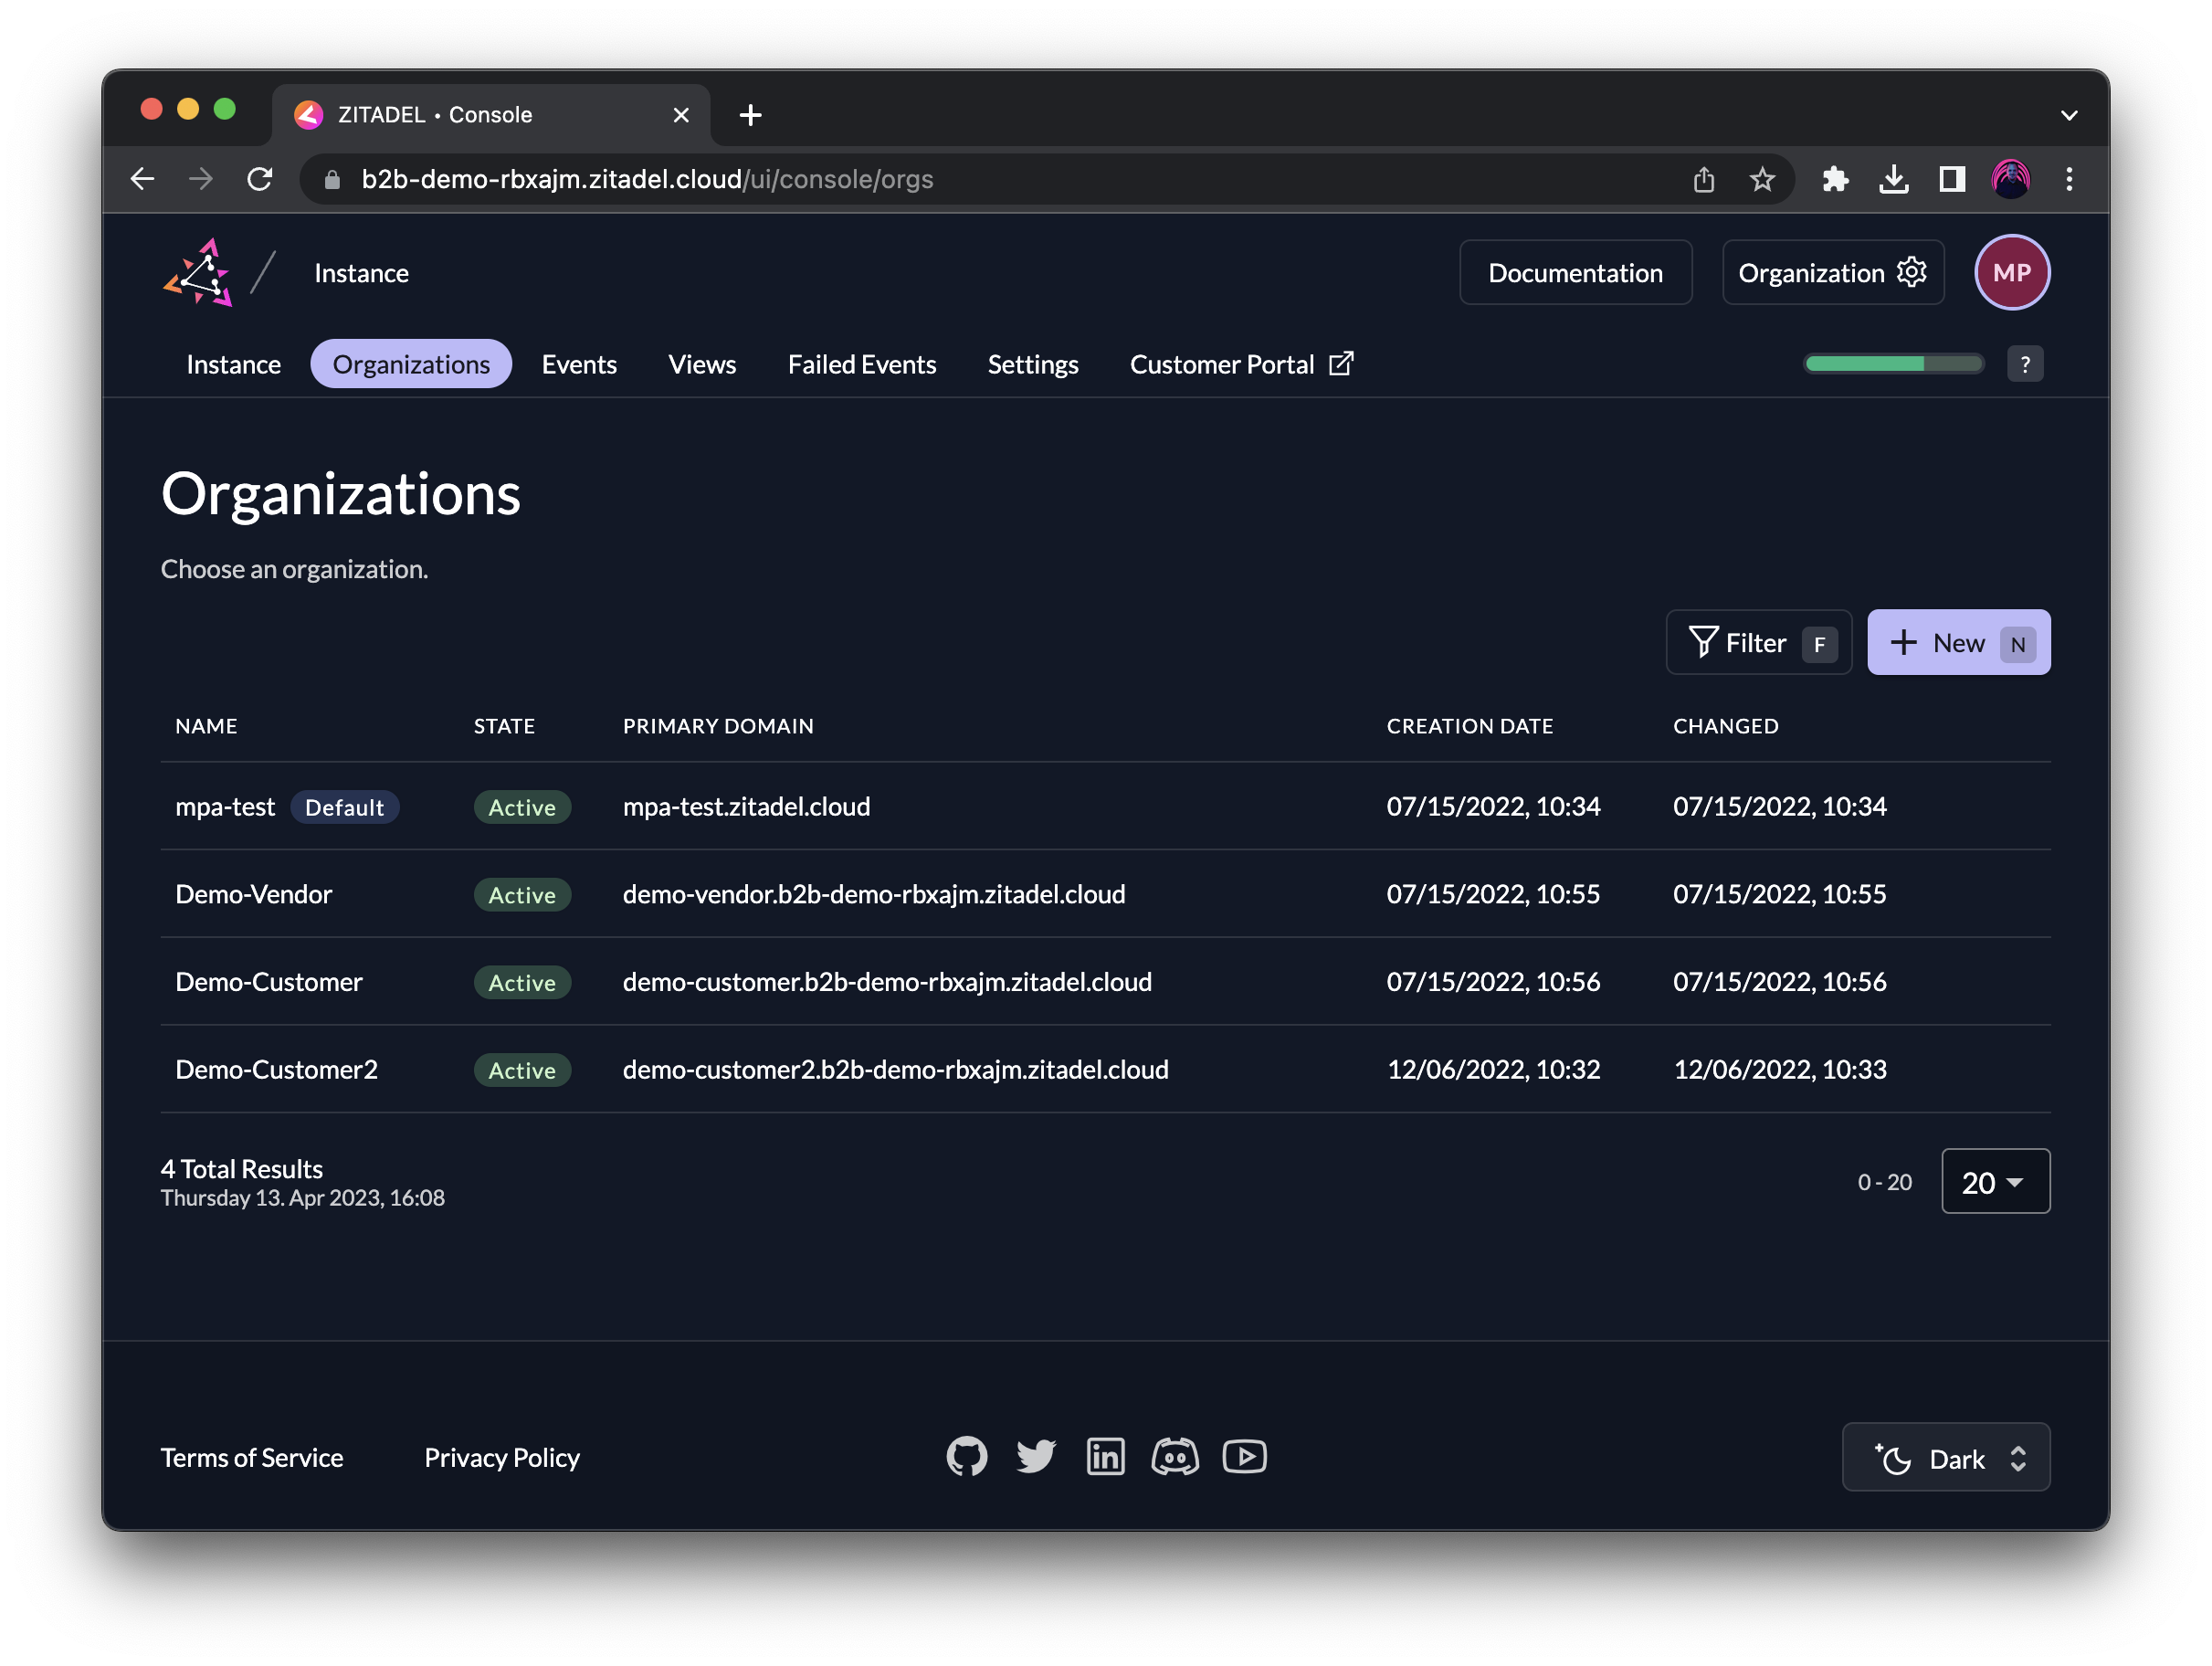The image size is (2212, 1666).
Task: Click the Settings menu tab
Action: (x=1033, y=364)
